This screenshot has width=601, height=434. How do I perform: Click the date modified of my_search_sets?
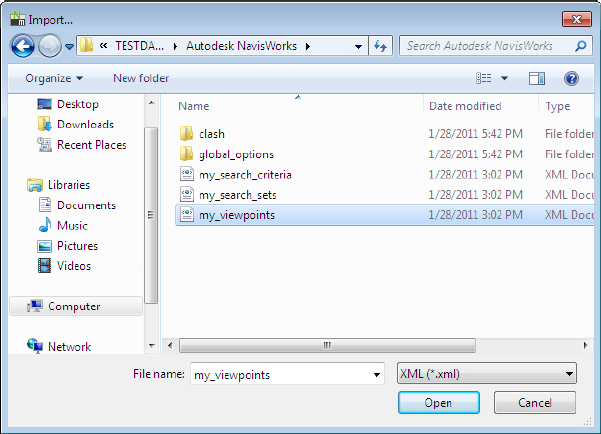475,195
